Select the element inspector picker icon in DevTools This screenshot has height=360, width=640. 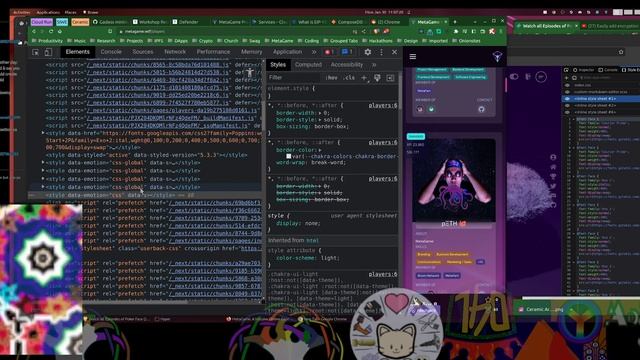(x=36, y=52)
